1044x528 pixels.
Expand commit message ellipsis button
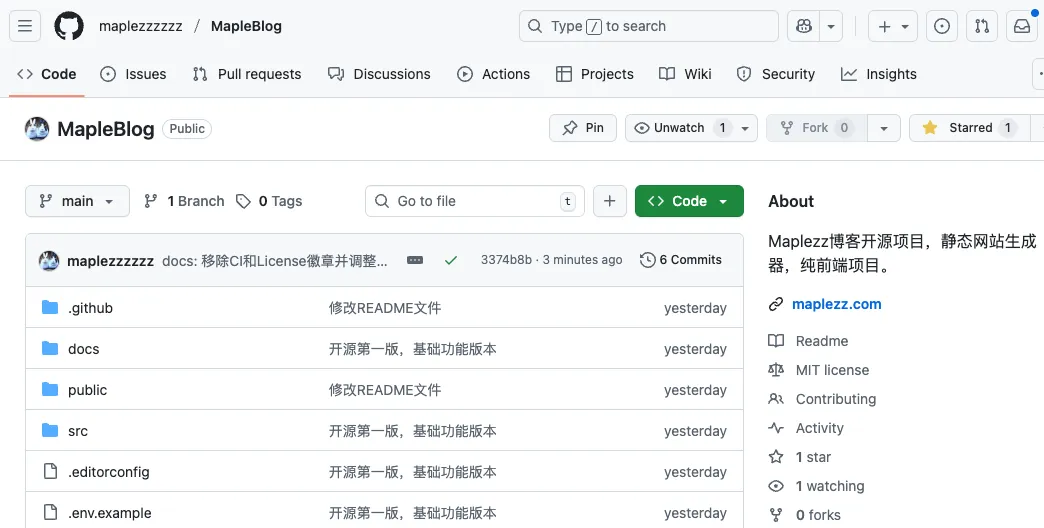coord(415,260)
